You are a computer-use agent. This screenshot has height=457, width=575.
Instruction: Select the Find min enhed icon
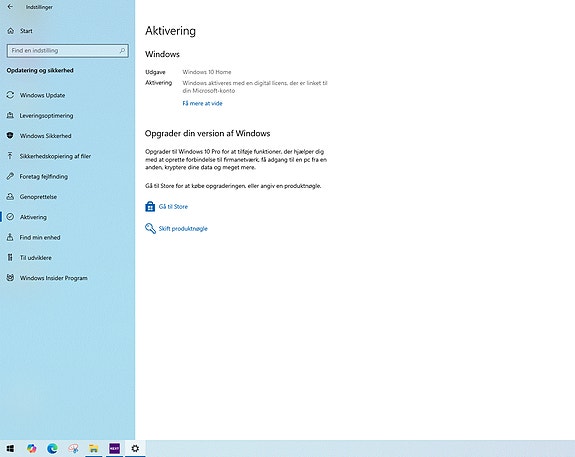pyautogui.click(x=10, y=237)
